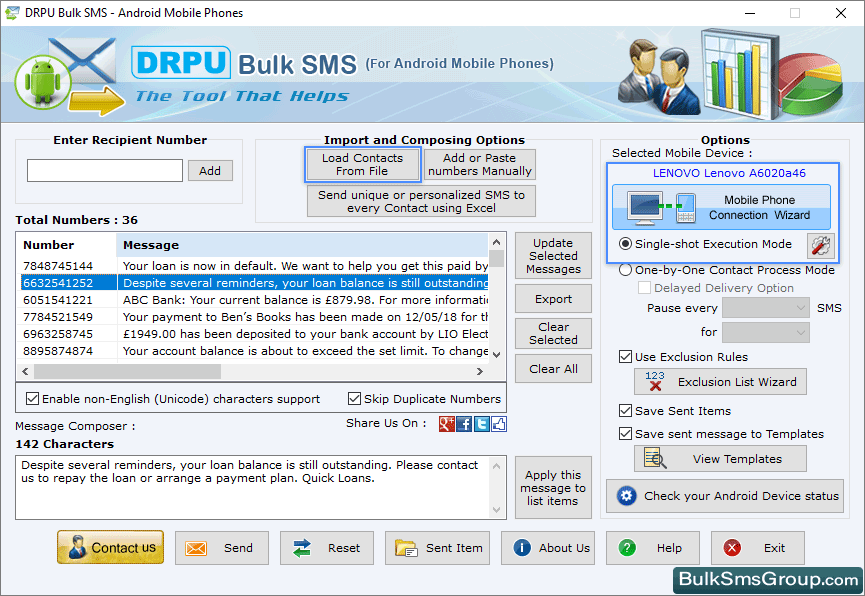Screen dimensions: 865x596
Task: Click inside the Message Composer text box
Action: [253, 487]
